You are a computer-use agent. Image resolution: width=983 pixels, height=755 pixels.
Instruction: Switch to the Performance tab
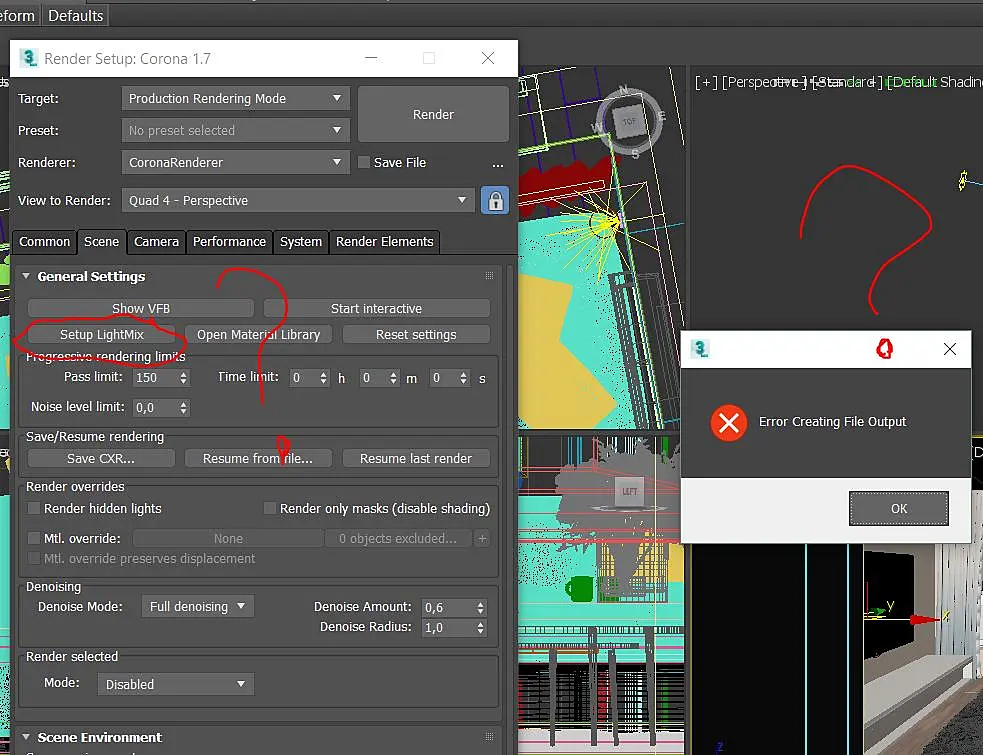point(229,242)
